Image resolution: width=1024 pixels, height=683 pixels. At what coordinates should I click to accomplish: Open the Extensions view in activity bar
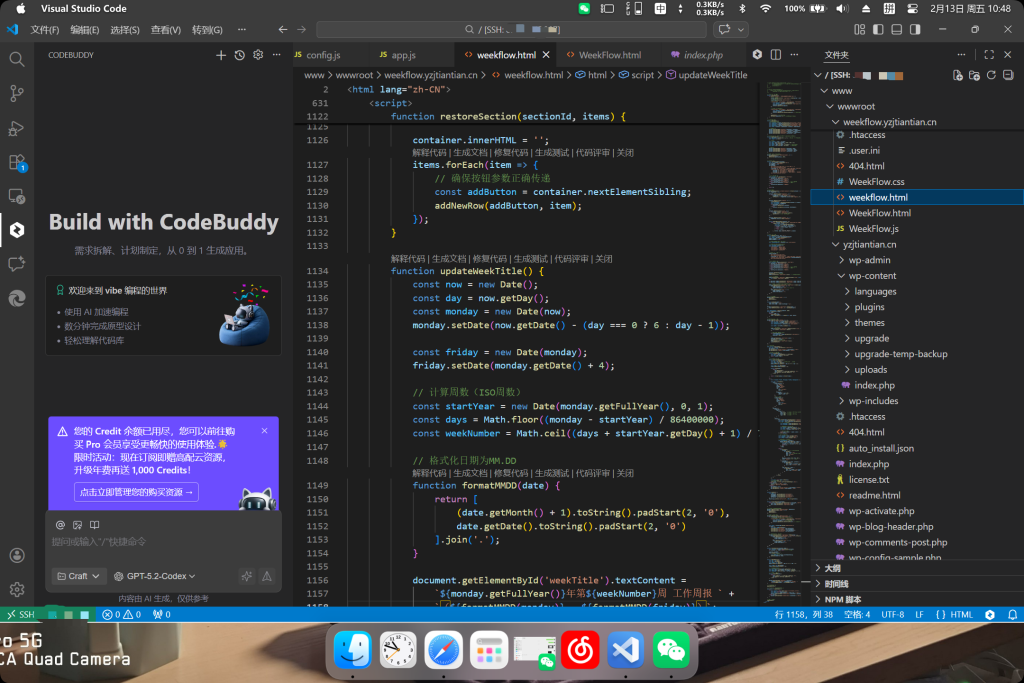click(x=17, y=162)
